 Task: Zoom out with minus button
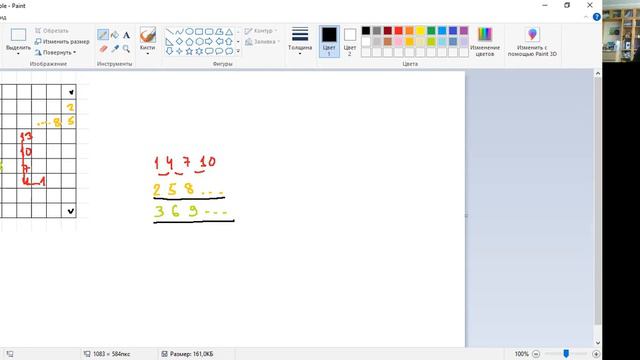point(536,354)
